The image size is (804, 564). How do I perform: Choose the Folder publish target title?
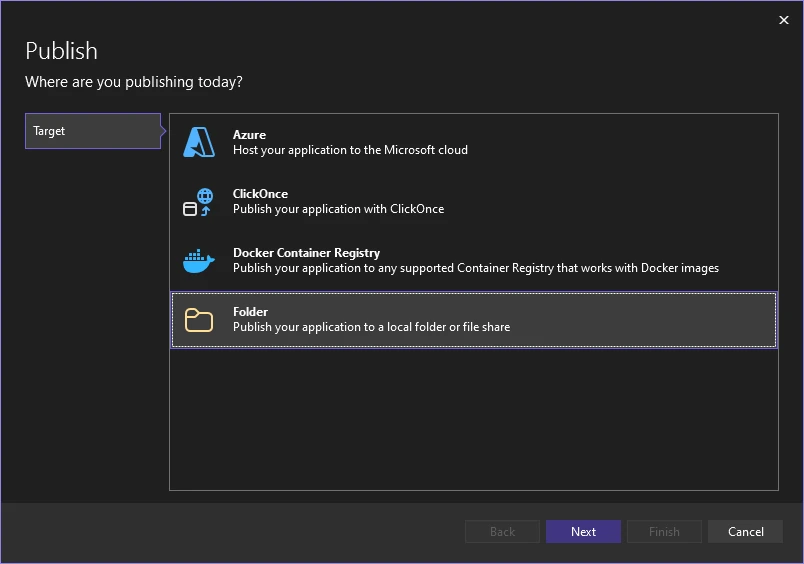click(x=250, y=312)
